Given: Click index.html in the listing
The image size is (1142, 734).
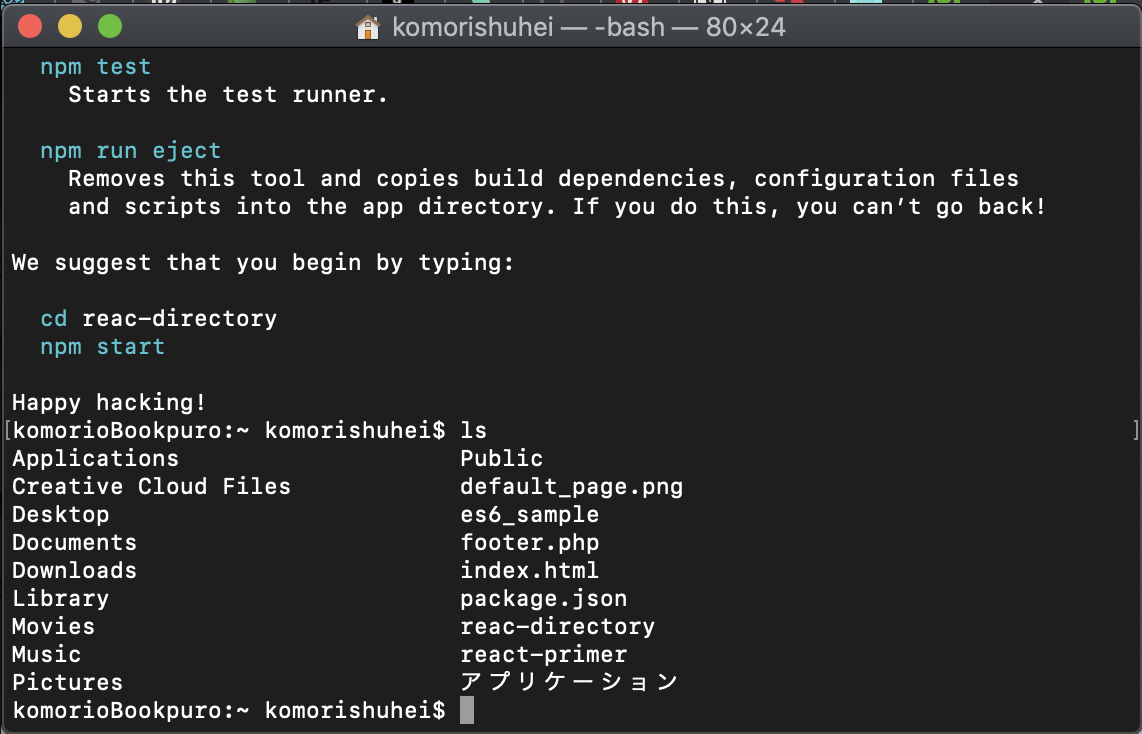Looking at the screenshot, I should point(529,571).
